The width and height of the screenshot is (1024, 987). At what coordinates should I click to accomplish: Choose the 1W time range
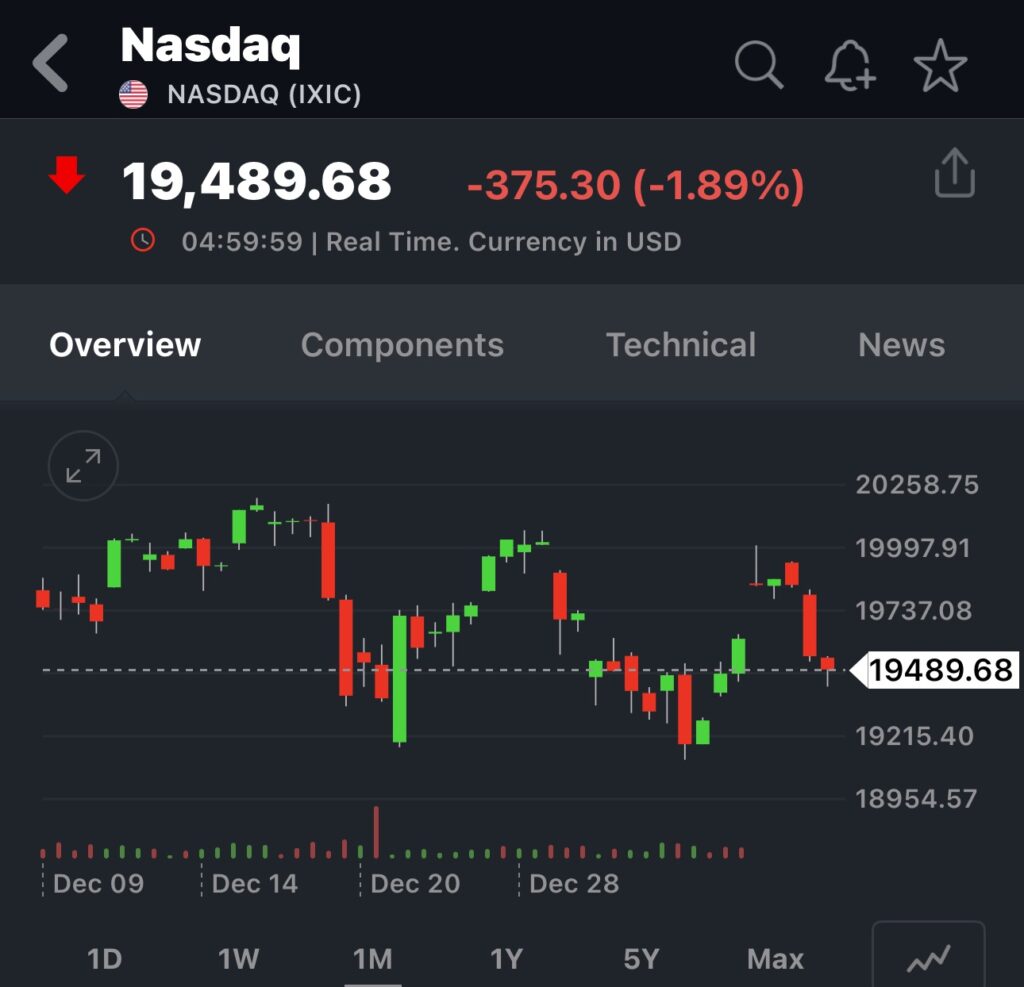(x=238, y=959)
